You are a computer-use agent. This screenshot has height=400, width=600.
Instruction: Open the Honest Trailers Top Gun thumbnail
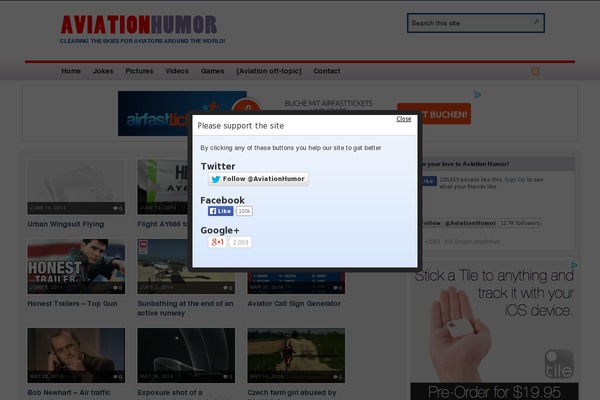[76, 266]
